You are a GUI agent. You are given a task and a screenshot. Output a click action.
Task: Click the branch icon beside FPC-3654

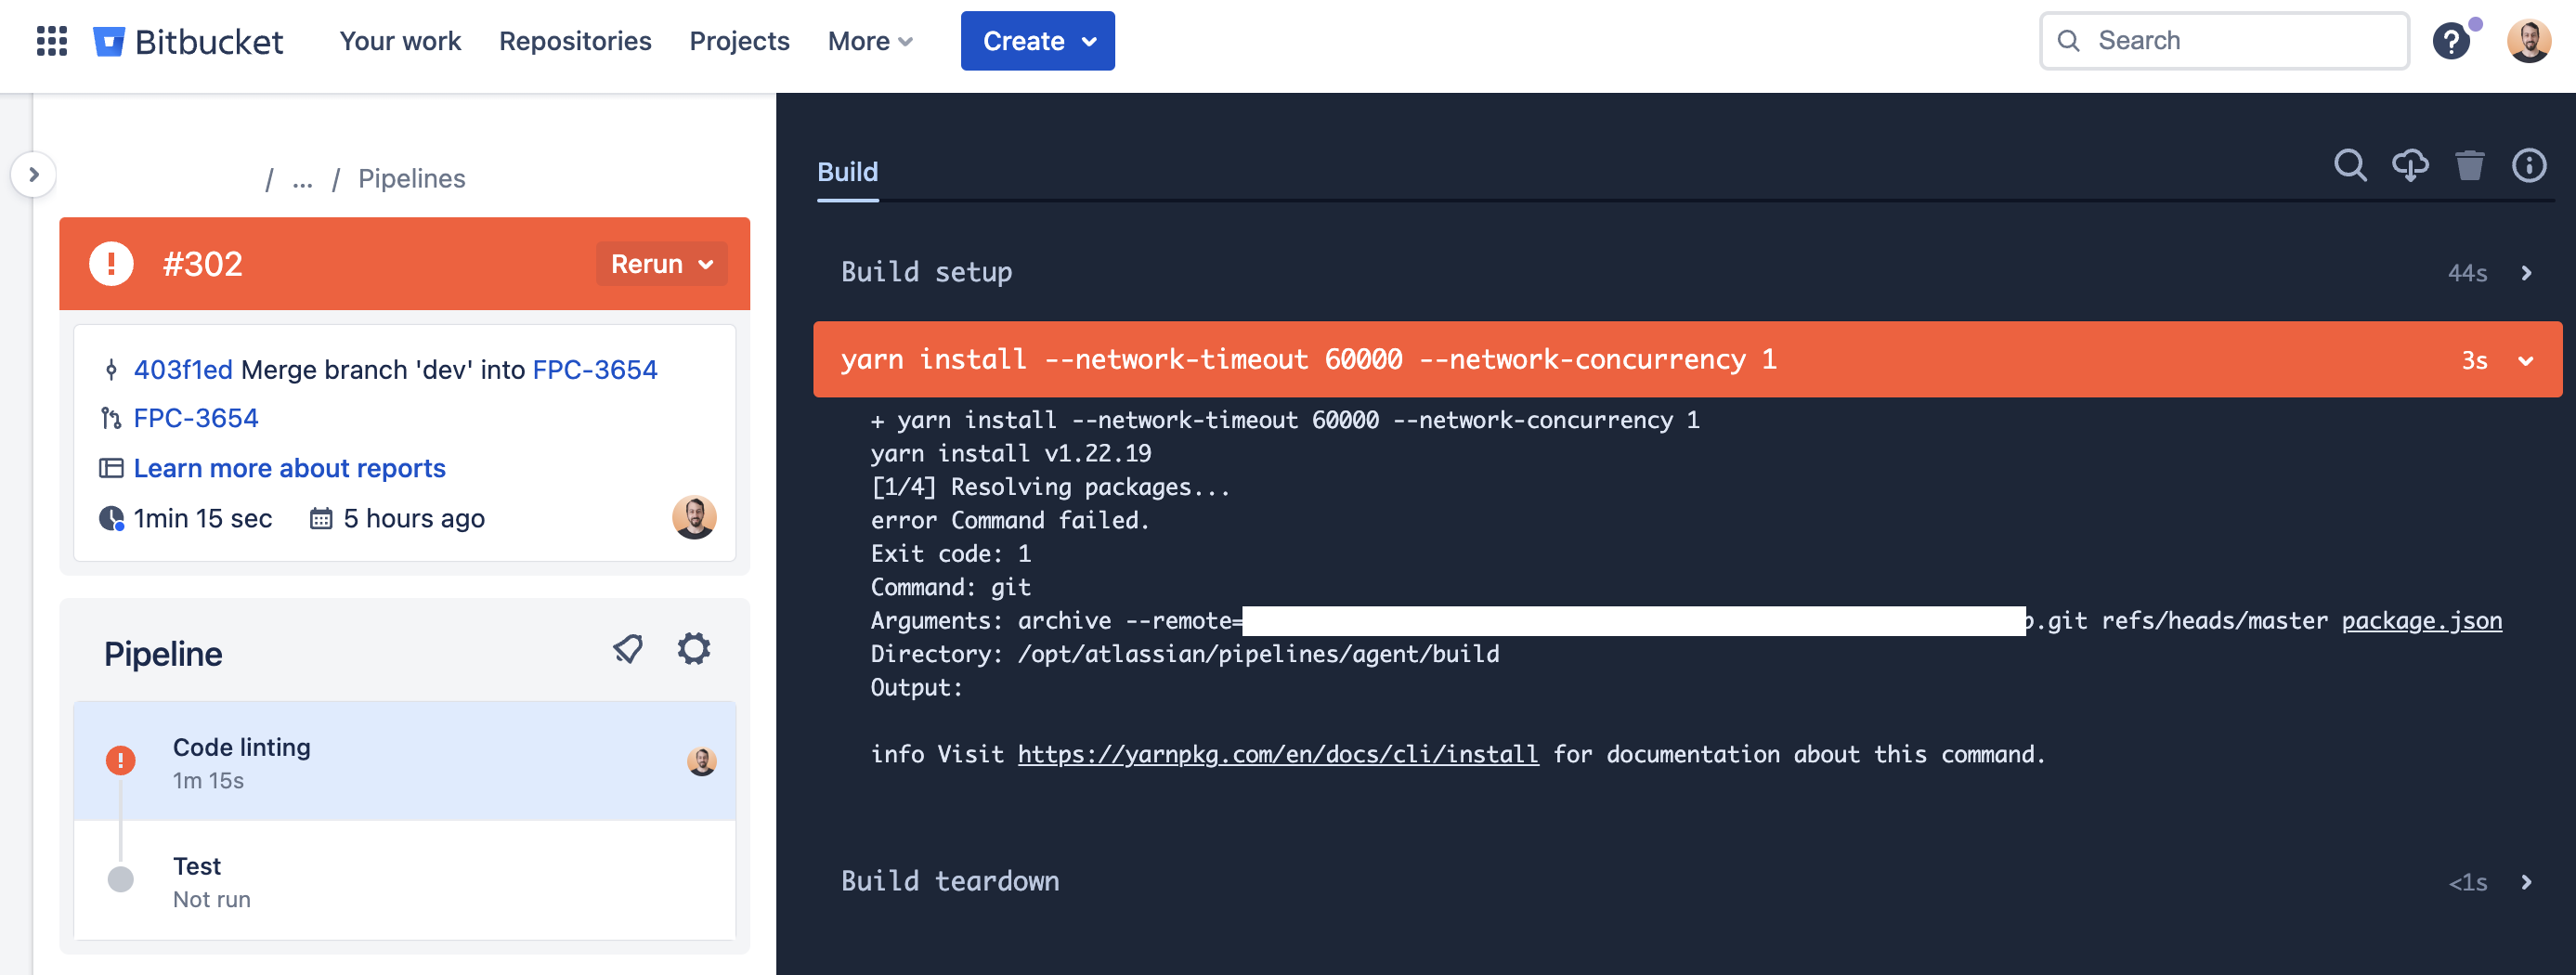[111, 418]
